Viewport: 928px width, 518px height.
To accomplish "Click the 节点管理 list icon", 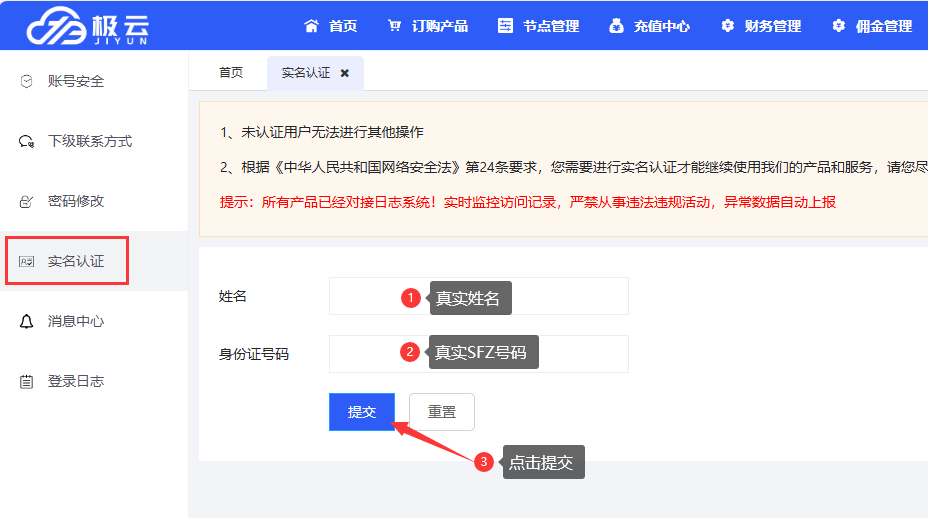I will 506,26.
